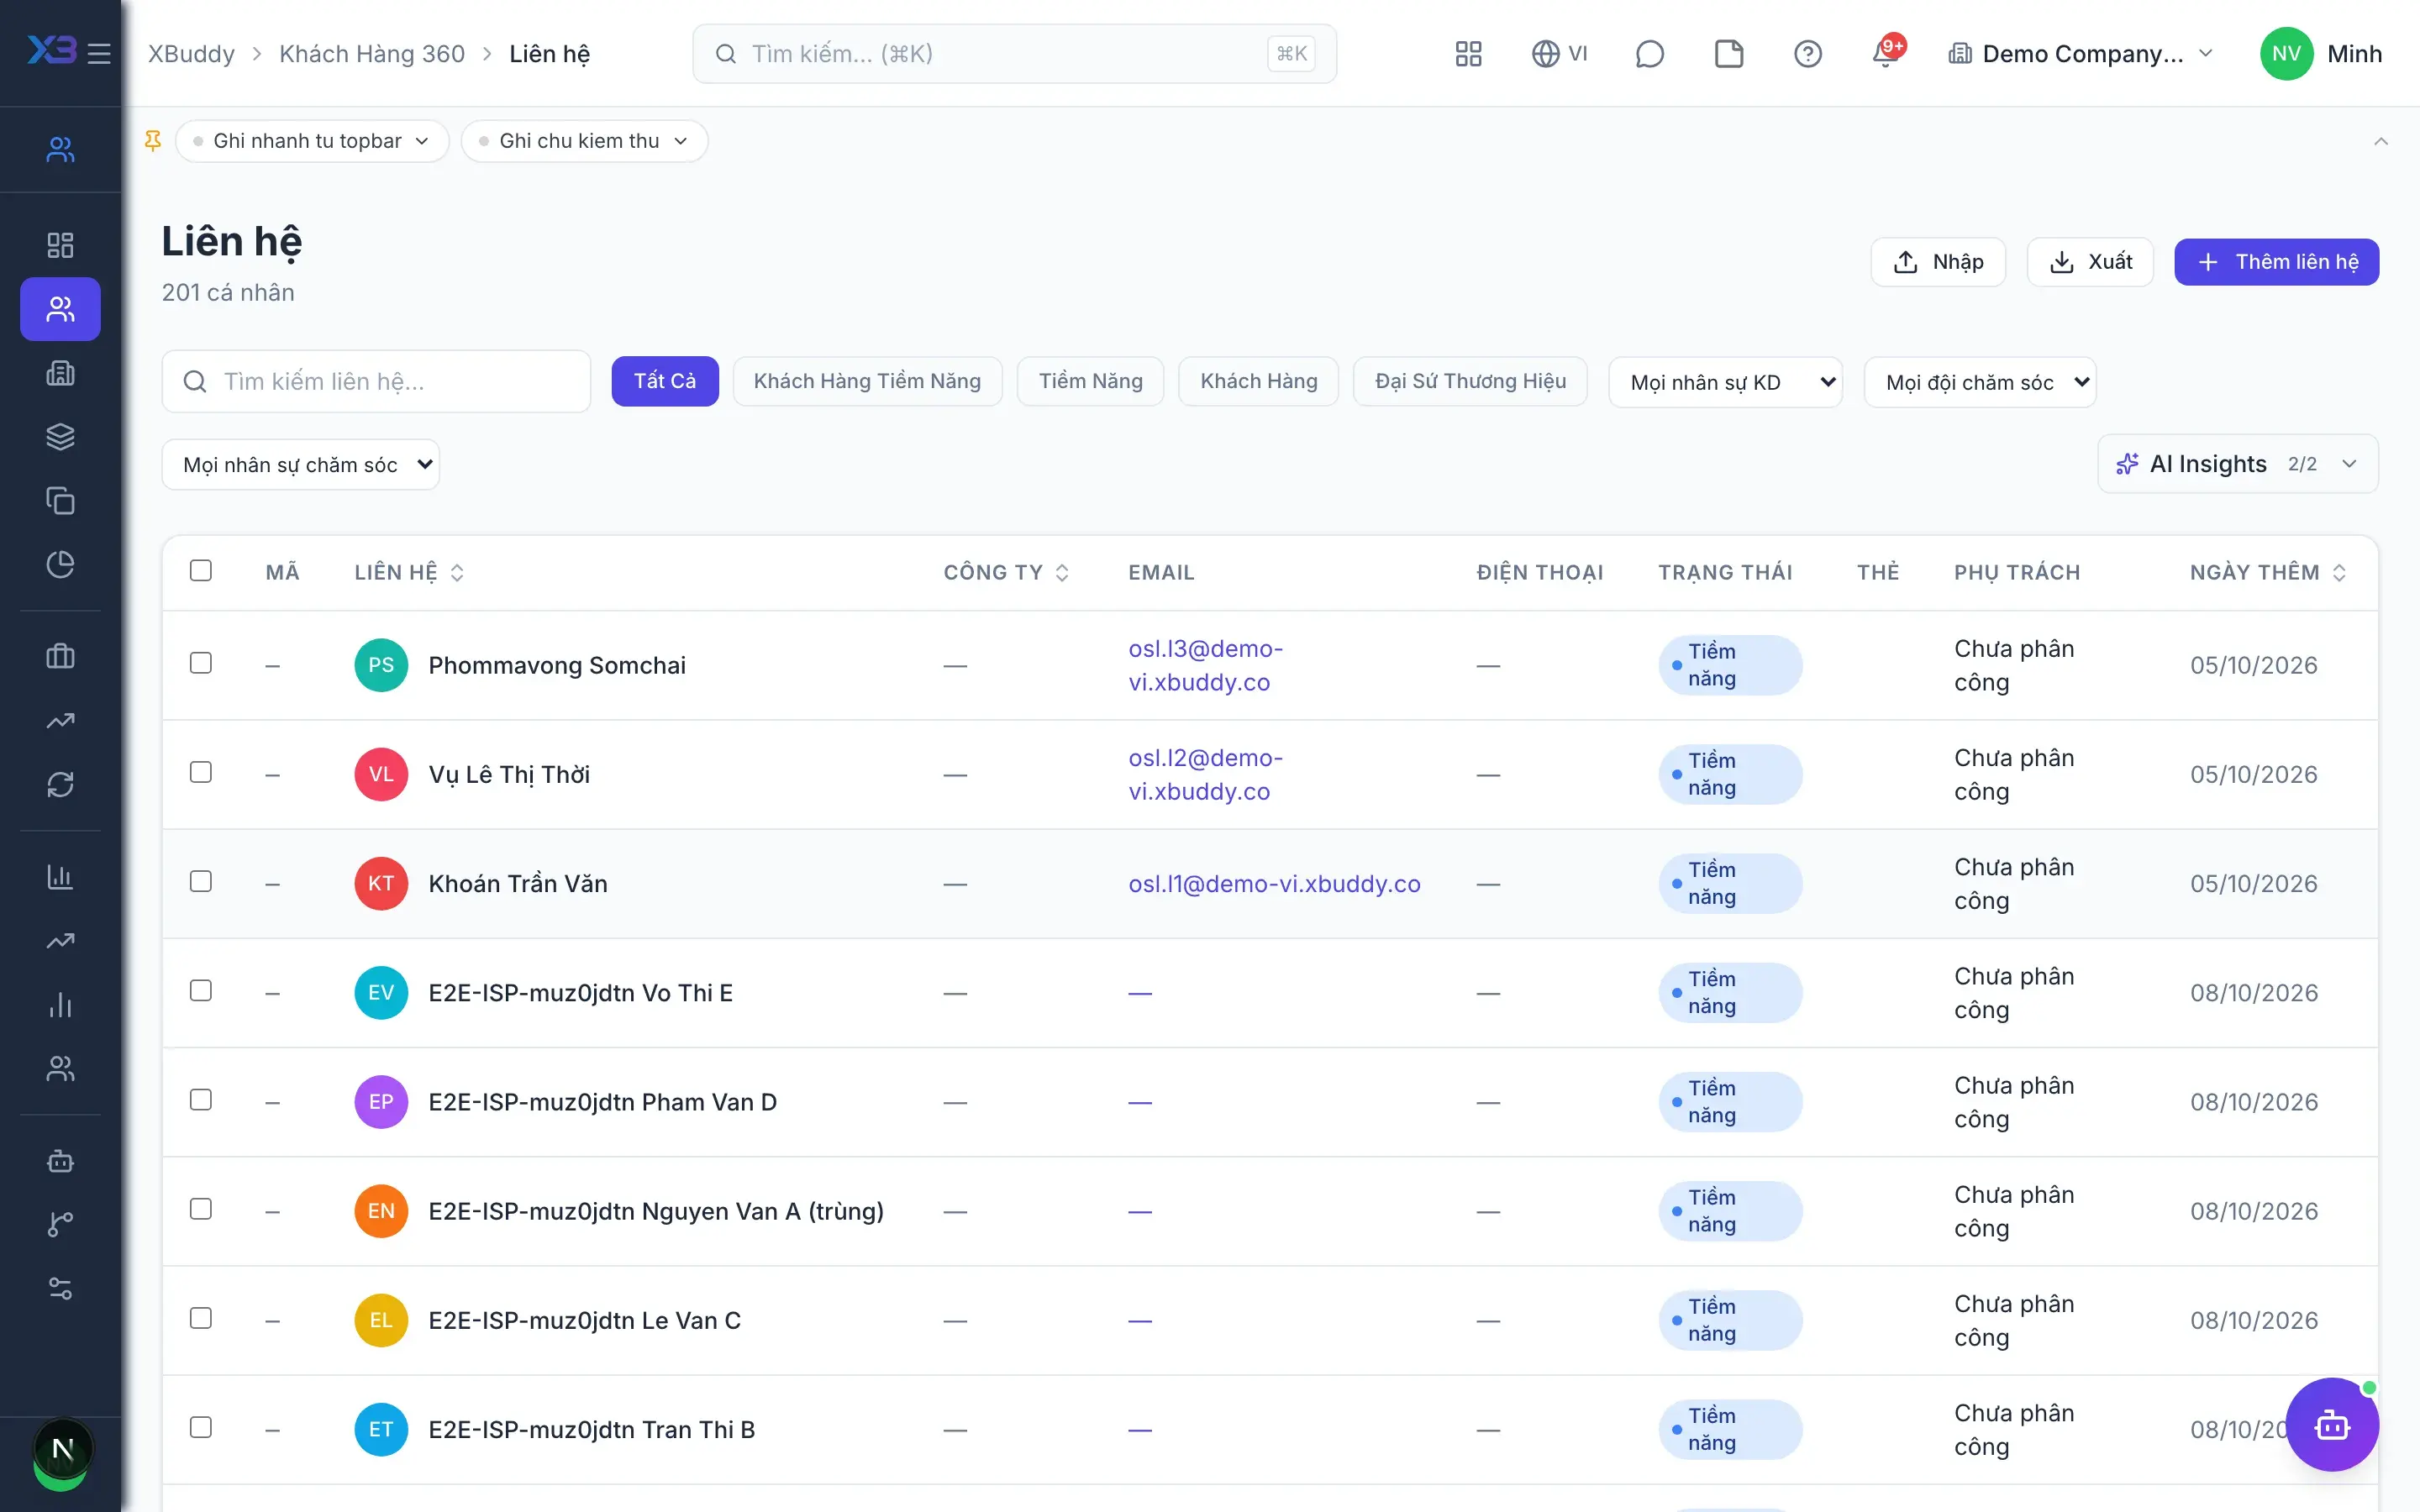2420x1512 pixels.
Task: Open the floating chatbot assistant button
Action: tap(2332, 1425)
